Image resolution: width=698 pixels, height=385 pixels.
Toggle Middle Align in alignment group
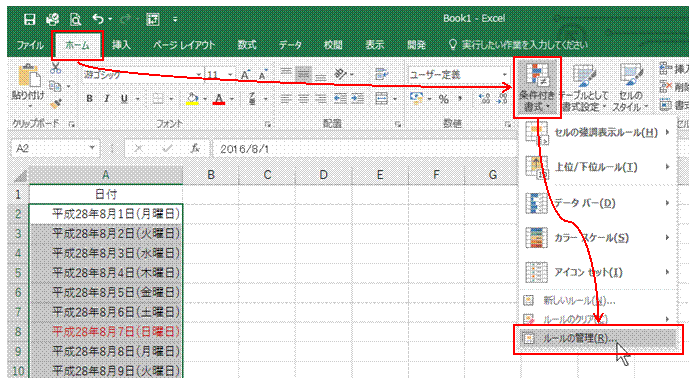[x=303, y=74]
